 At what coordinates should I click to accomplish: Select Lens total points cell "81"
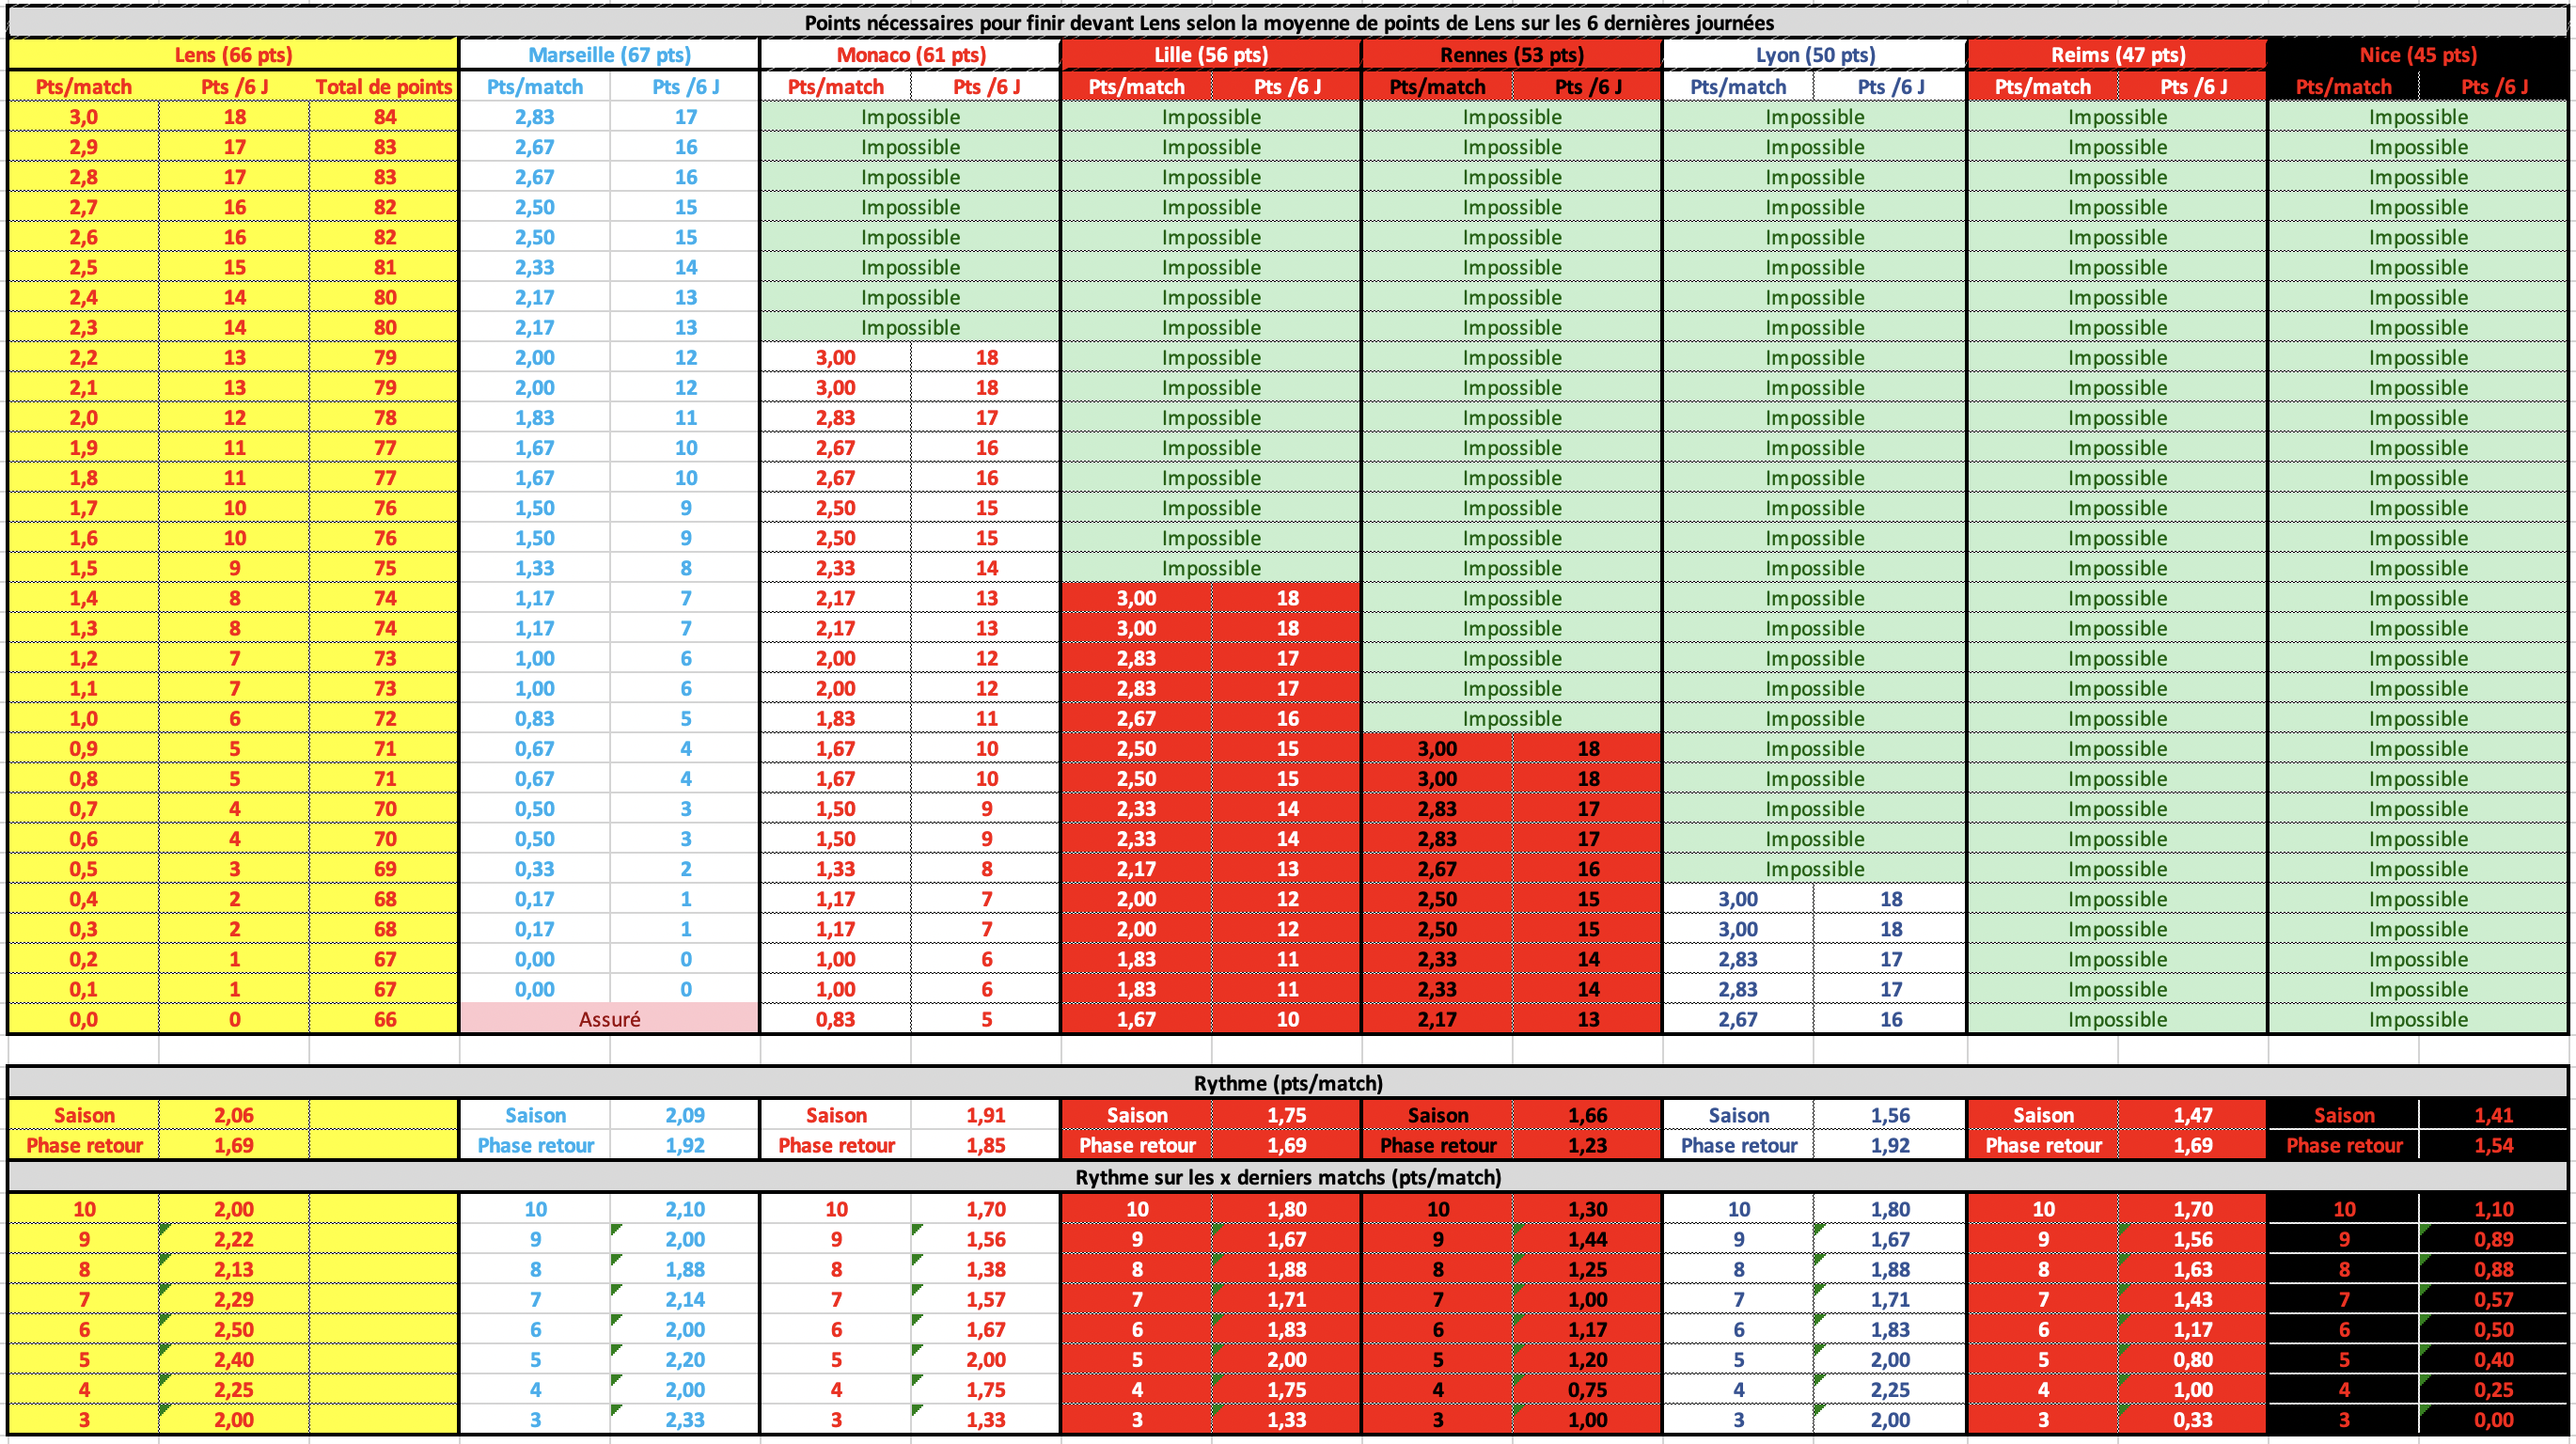384,267
